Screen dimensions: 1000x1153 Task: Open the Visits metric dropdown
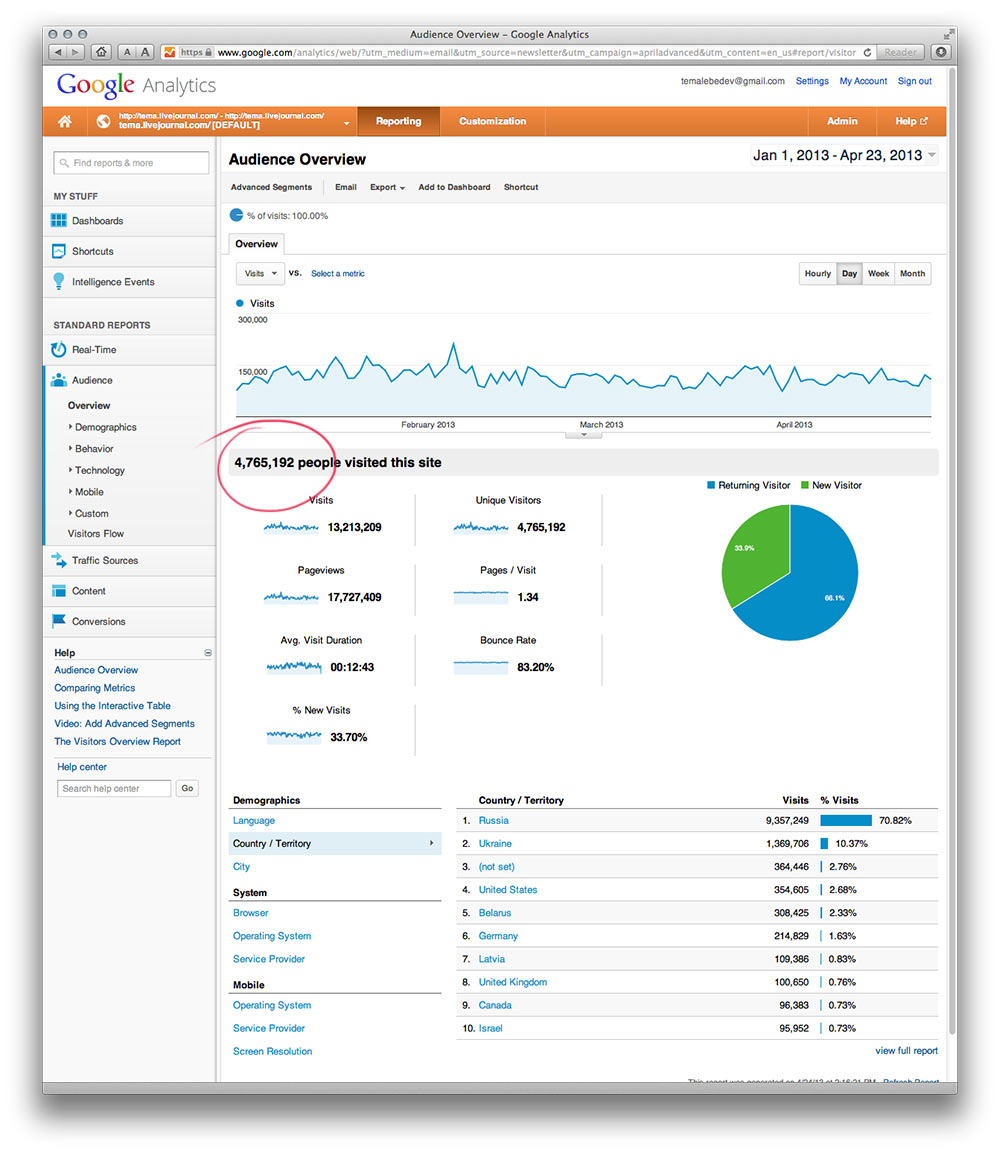[260, 274]
